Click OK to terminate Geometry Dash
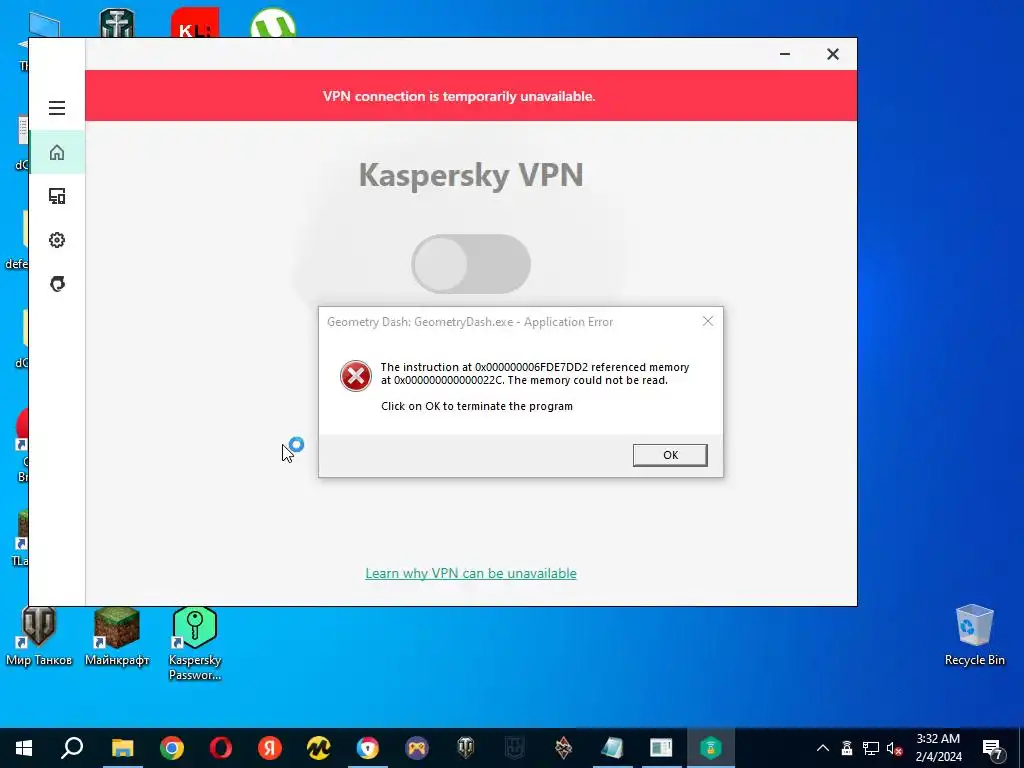The height and width of the screenshot is (768, 1024). tap(670, 455)
